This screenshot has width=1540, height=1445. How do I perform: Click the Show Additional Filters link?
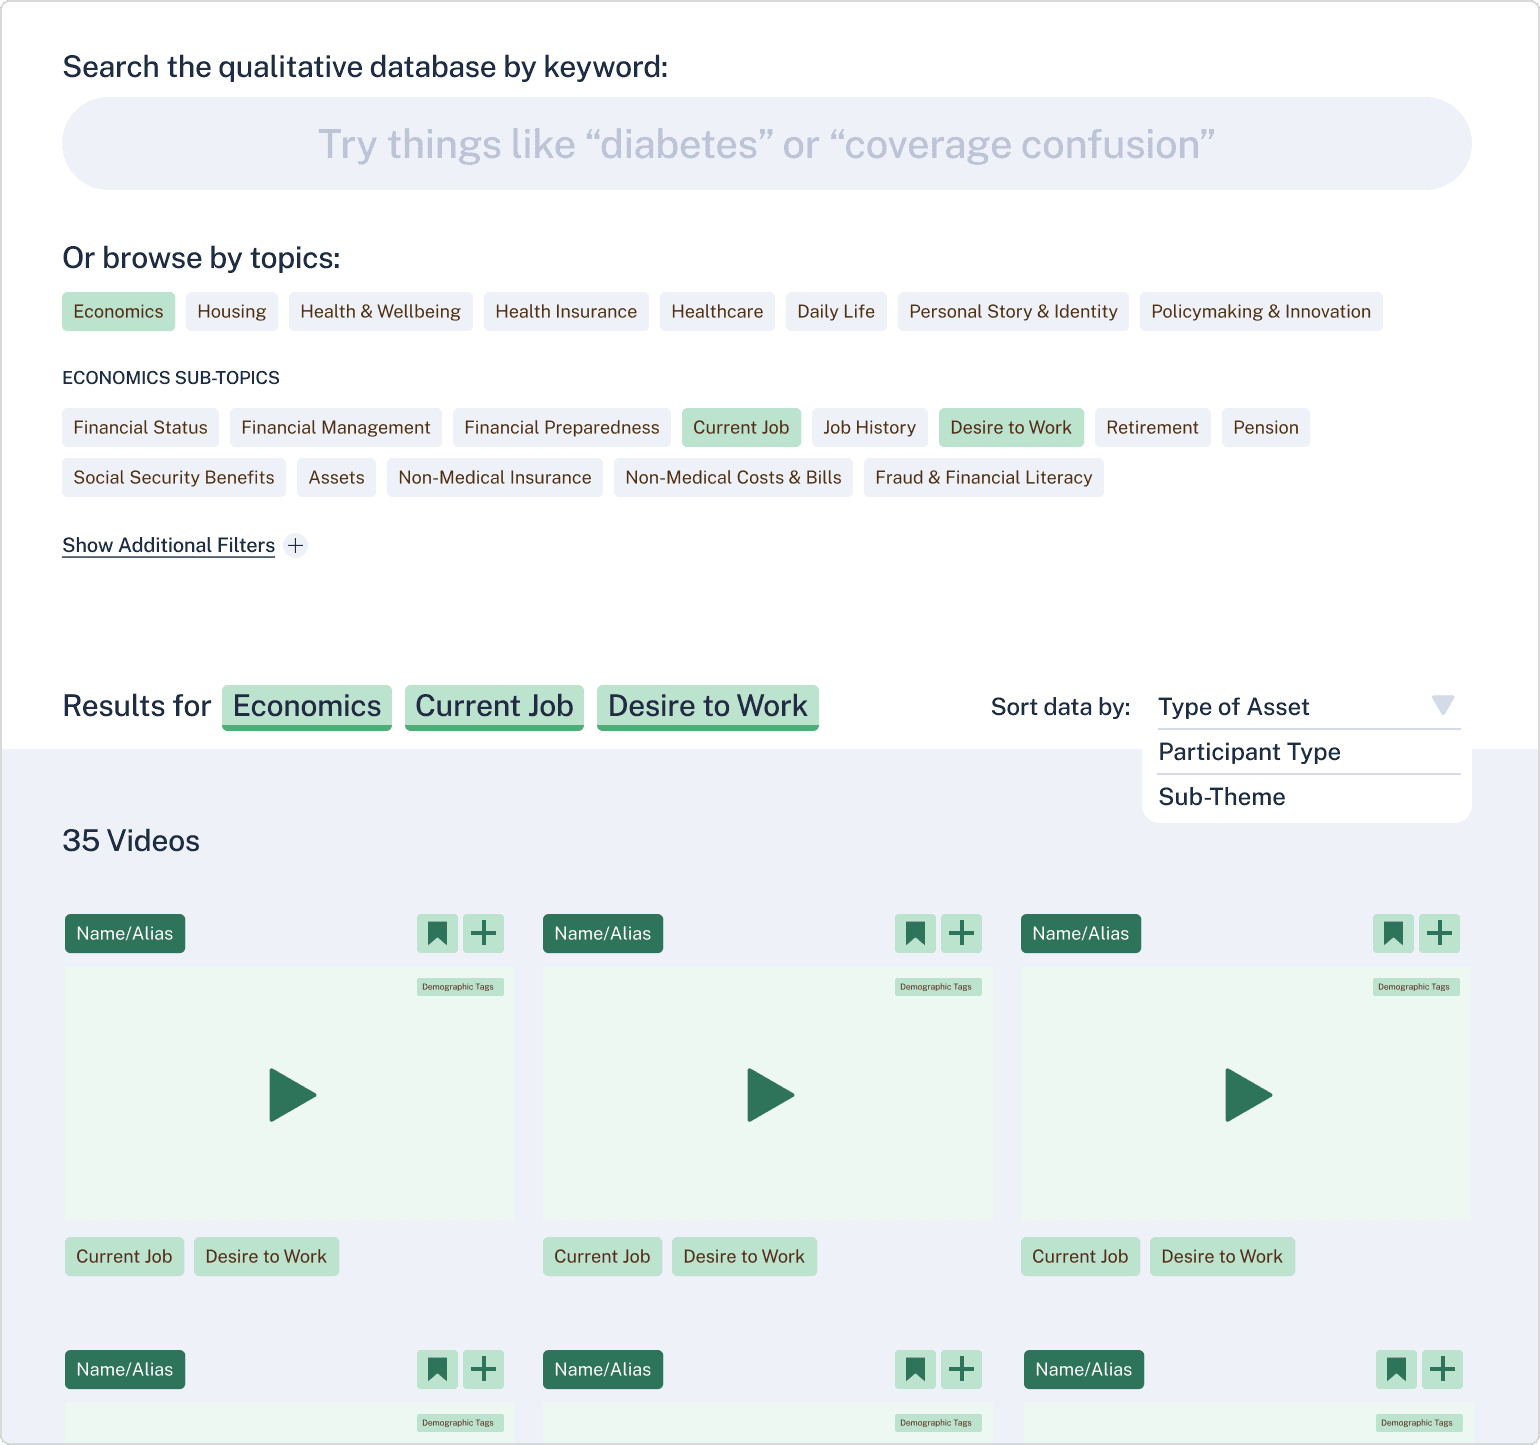point(168,545)
